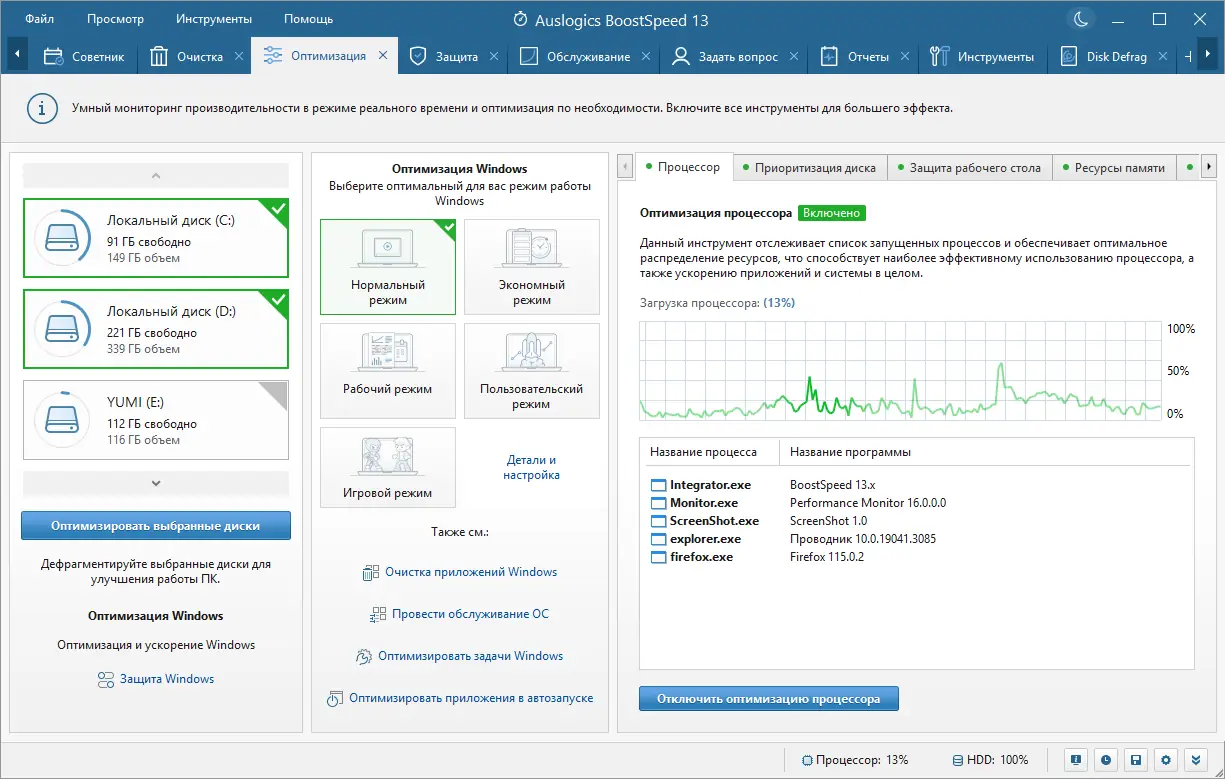Viewport: 1225px width, 779px height.
Task: Select Экономный режим mode
Action: pos(532,267)
